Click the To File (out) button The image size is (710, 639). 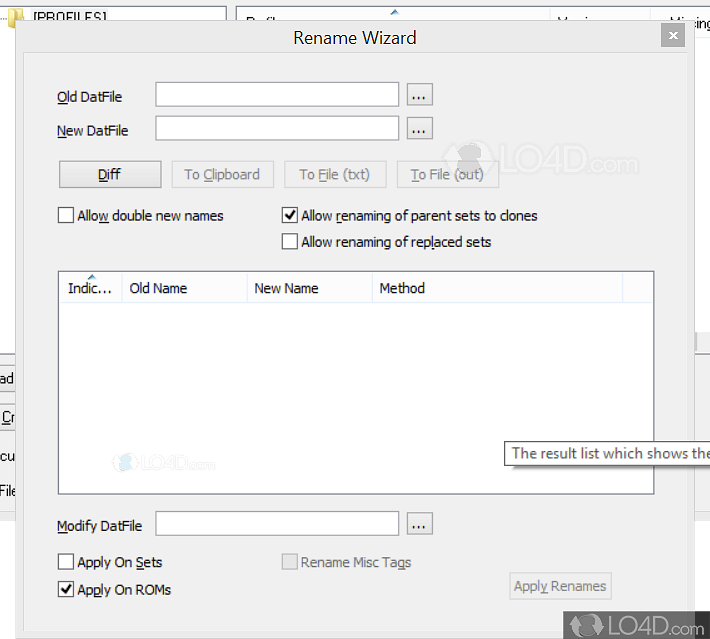447,174
